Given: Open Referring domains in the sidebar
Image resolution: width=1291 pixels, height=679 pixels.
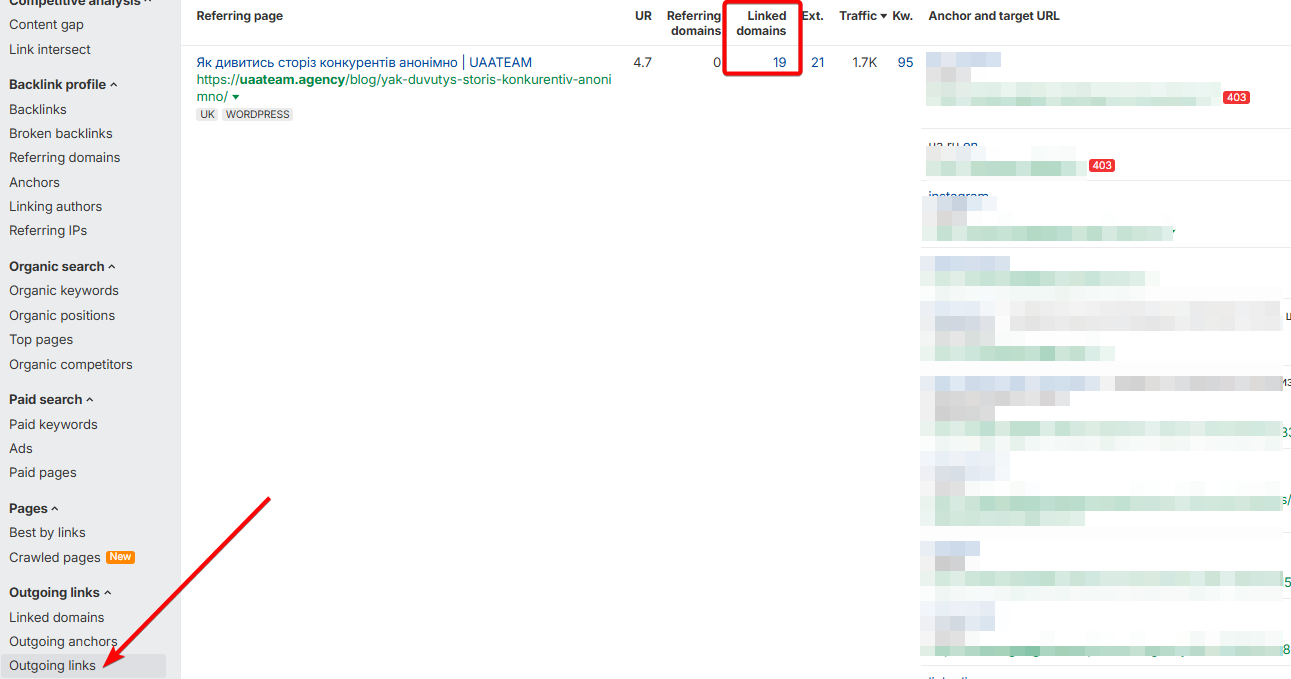Looking at the screenshot, I should tap(65, 158).
